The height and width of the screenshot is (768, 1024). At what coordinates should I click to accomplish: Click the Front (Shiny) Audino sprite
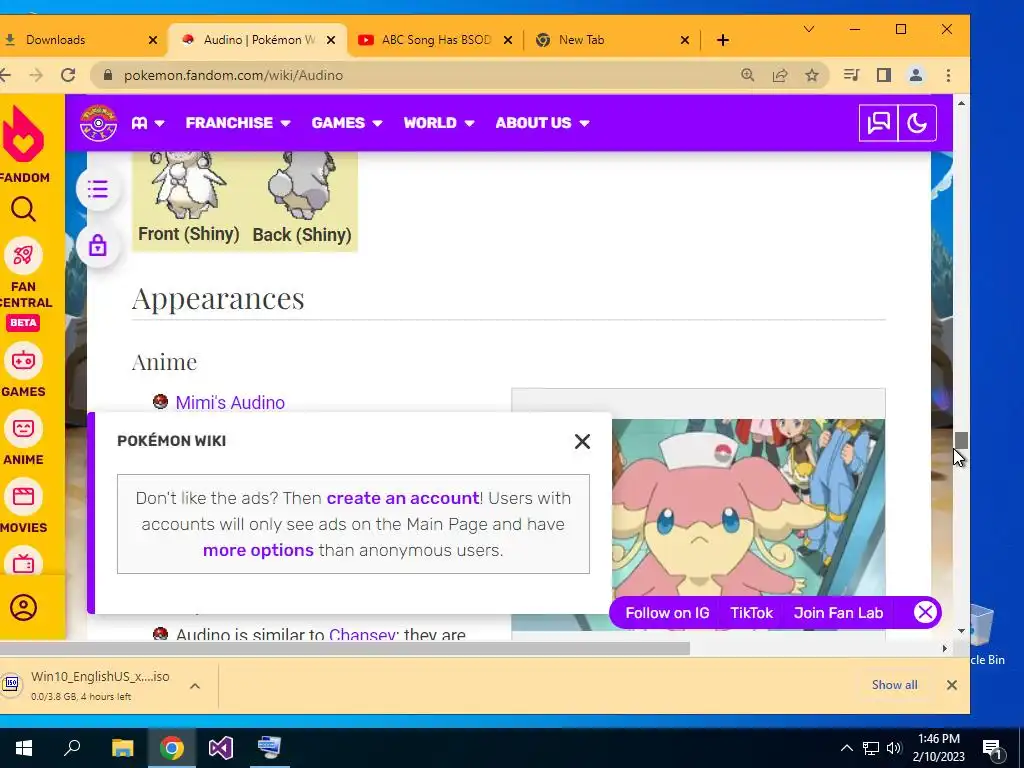pyautogui.click(x=188, y=185)
